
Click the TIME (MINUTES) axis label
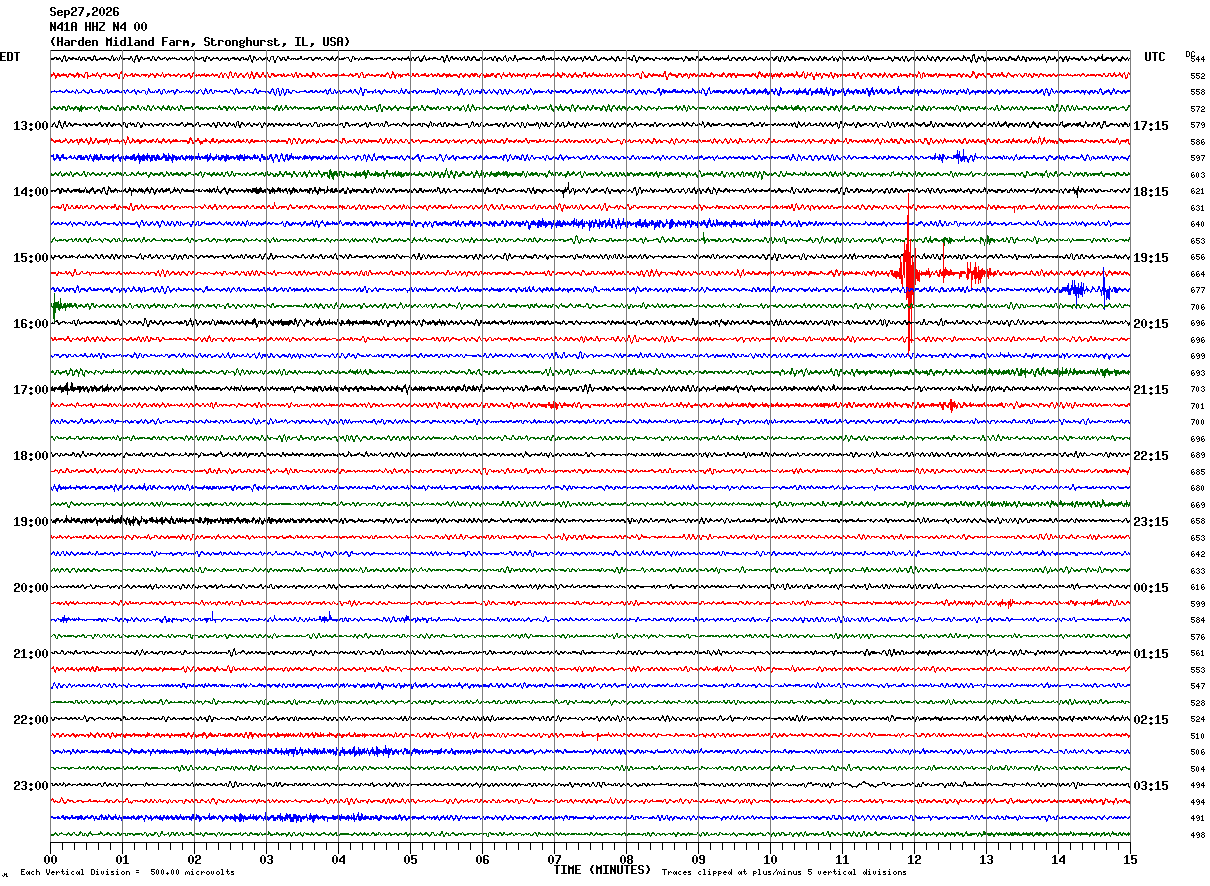click(602, 870)
